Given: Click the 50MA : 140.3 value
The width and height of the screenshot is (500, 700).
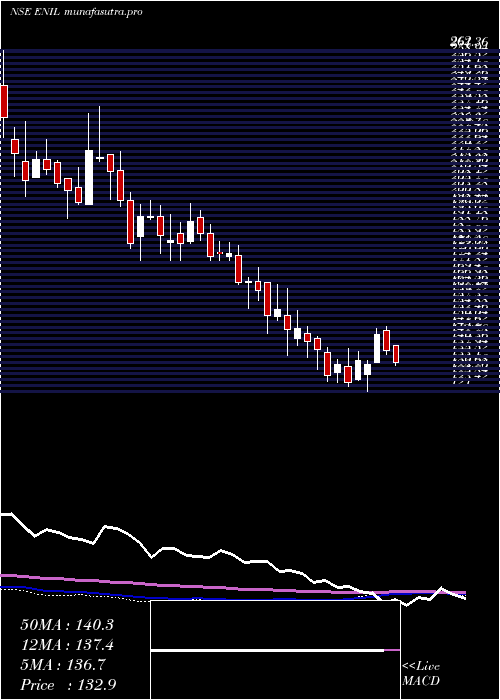Looking at the screenshot, I should click(x=67, y=625).
